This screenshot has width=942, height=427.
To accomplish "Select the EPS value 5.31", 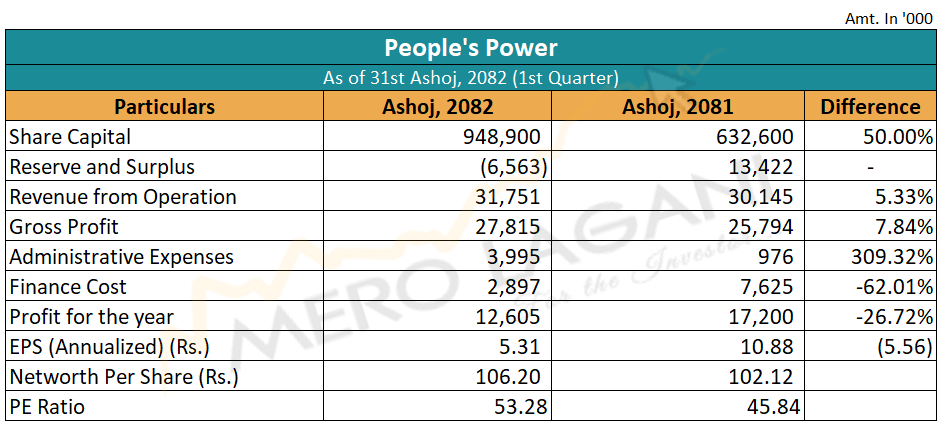I will 525,347.
